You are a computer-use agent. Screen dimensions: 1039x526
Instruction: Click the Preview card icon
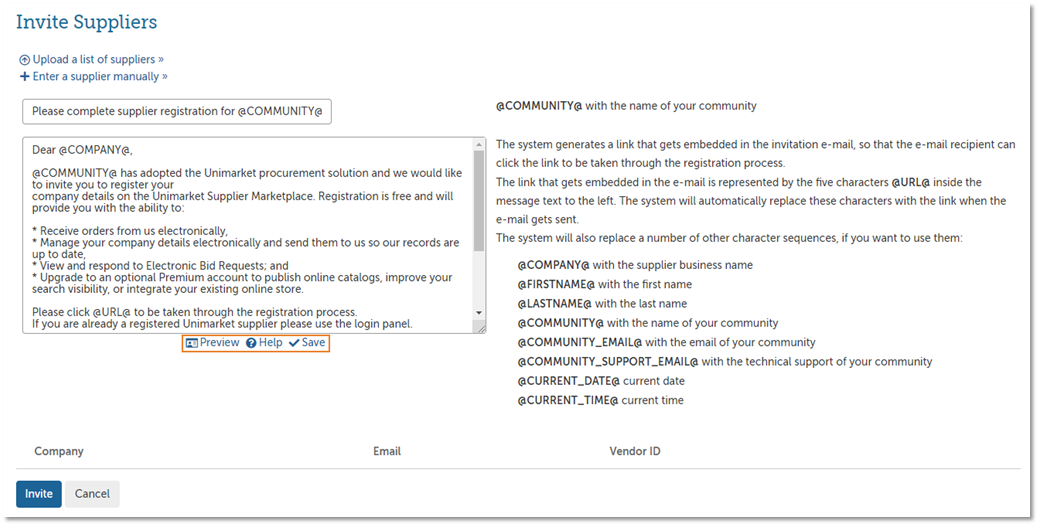pyautogui.click(x=192, y=343)
